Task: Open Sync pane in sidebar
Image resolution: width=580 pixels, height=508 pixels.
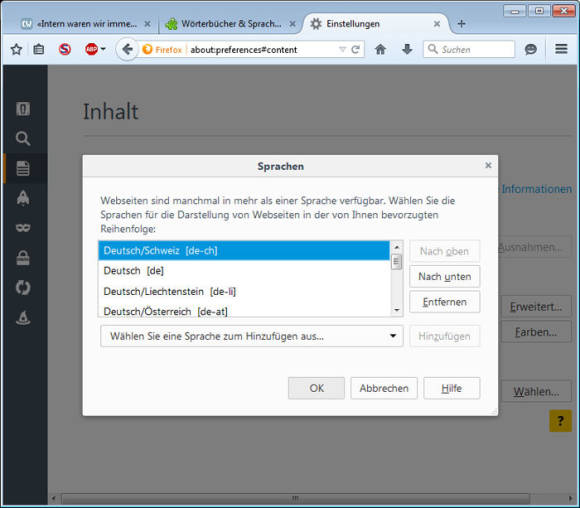Action: click(23, 287)
